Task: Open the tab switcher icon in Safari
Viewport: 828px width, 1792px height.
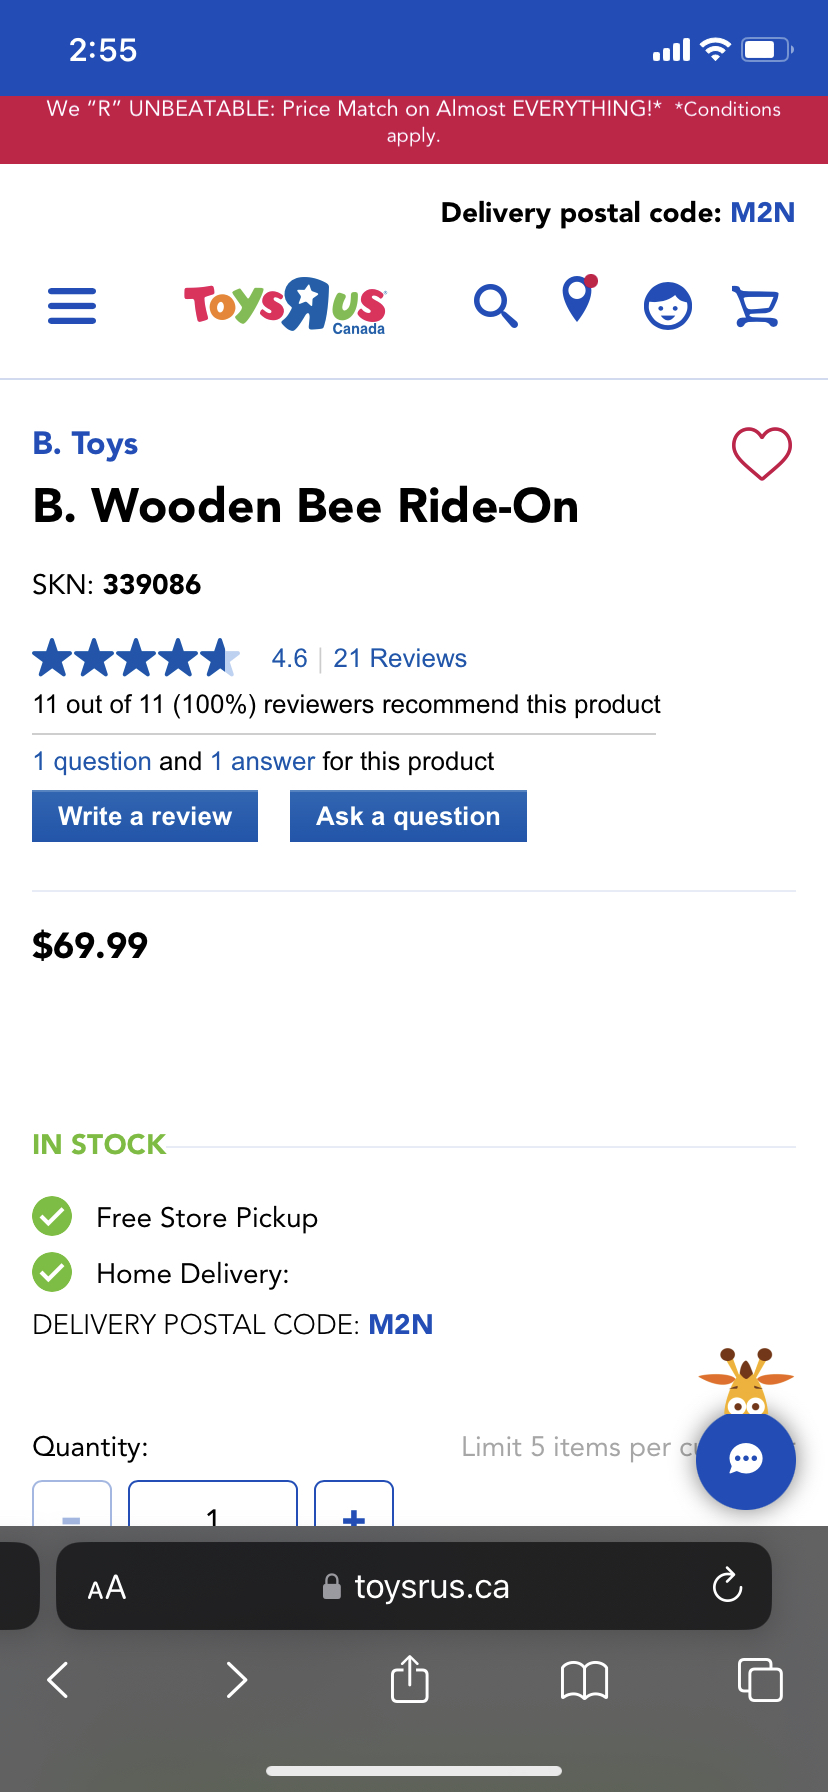Action: tap(760, 1680)
